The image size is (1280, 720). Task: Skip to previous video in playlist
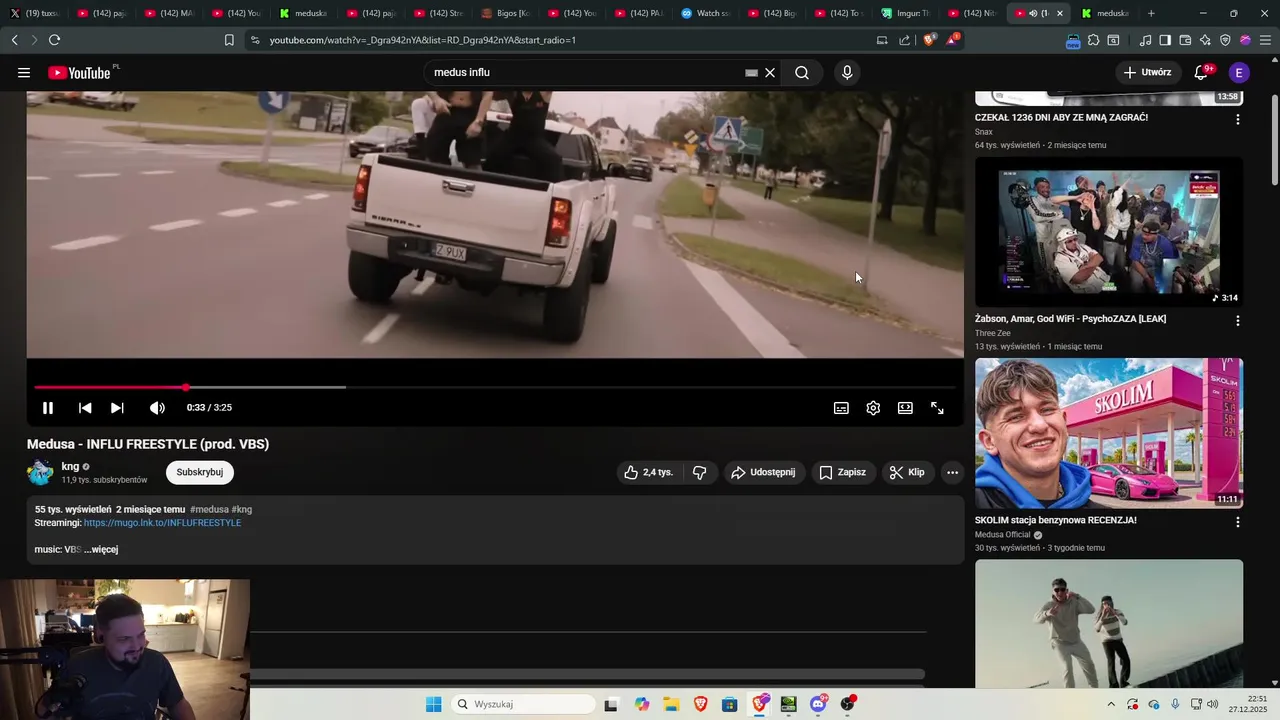click(x=85, y=408)
